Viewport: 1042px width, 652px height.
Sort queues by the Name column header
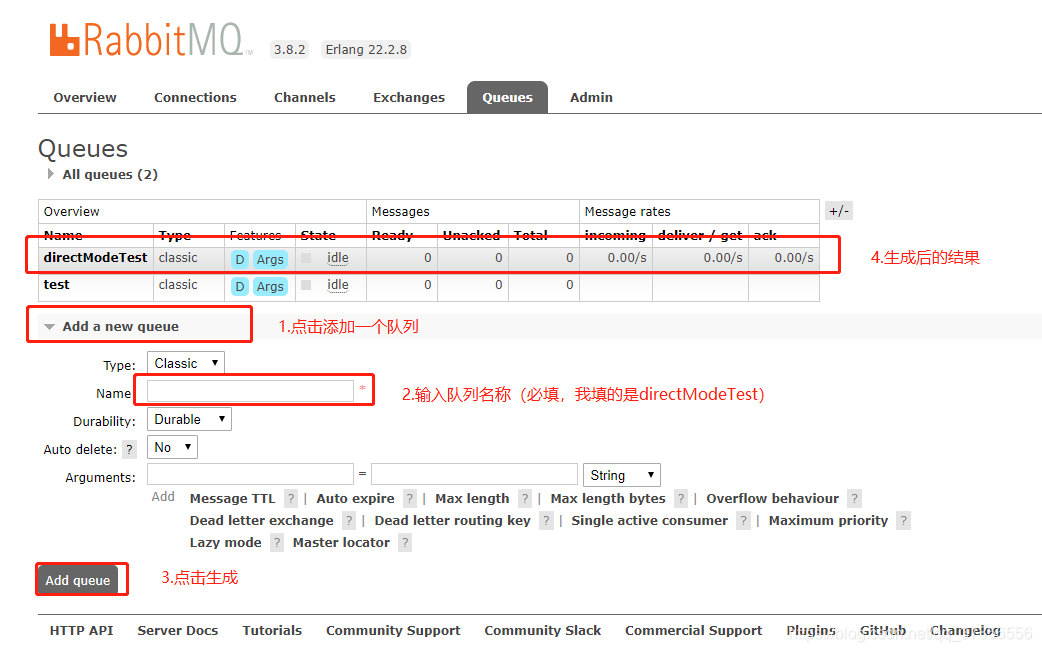63,235
